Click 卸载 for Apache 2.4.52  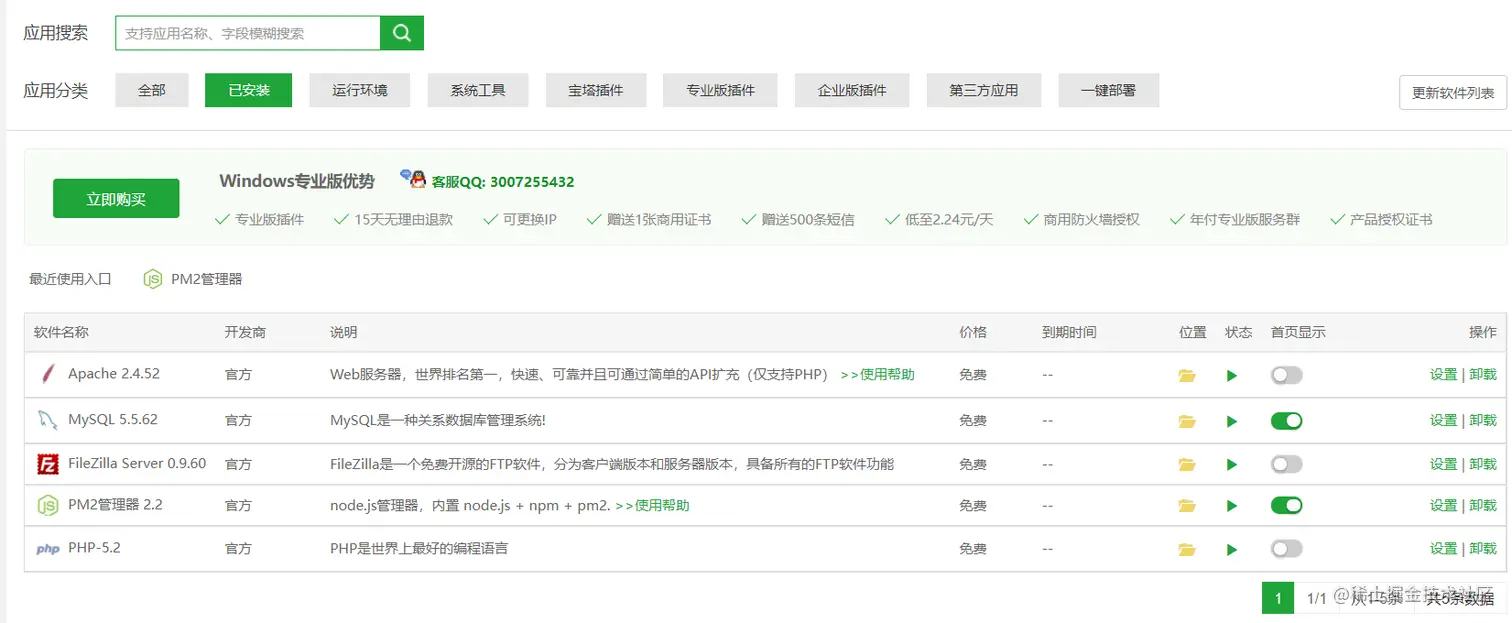pos(1483,374)
